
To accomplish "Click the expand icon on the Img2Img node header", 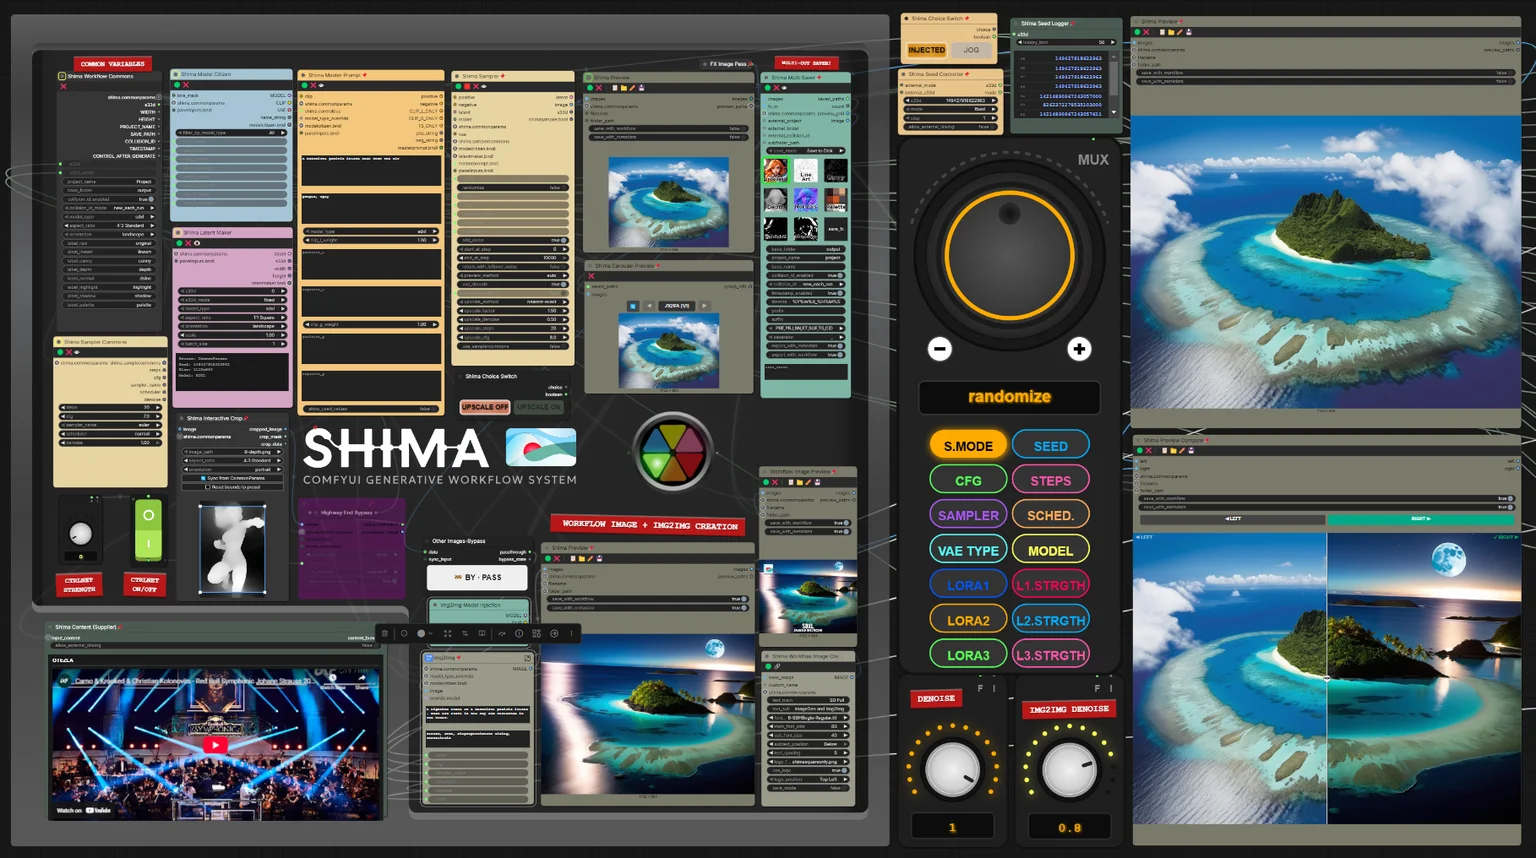I will [527, 658].
